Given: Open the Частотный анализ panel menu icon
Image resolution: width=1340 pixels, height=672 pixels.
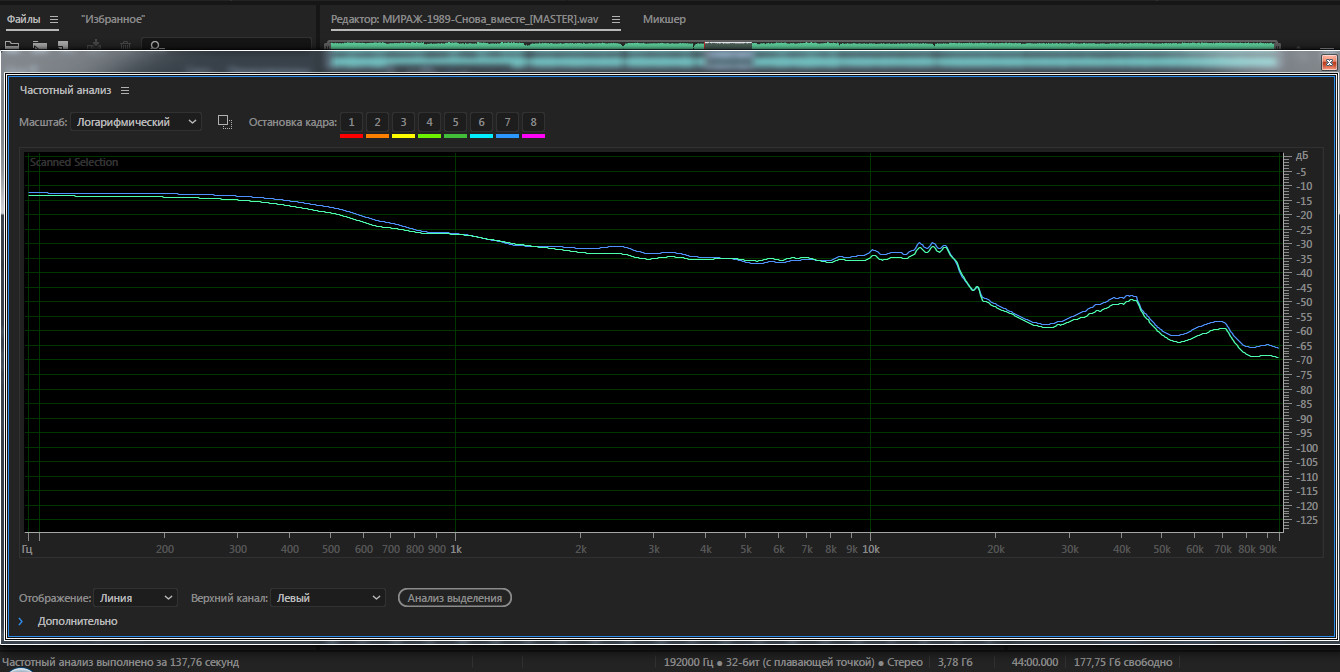Looking at the screenshot, I should (x=125, y=90).
